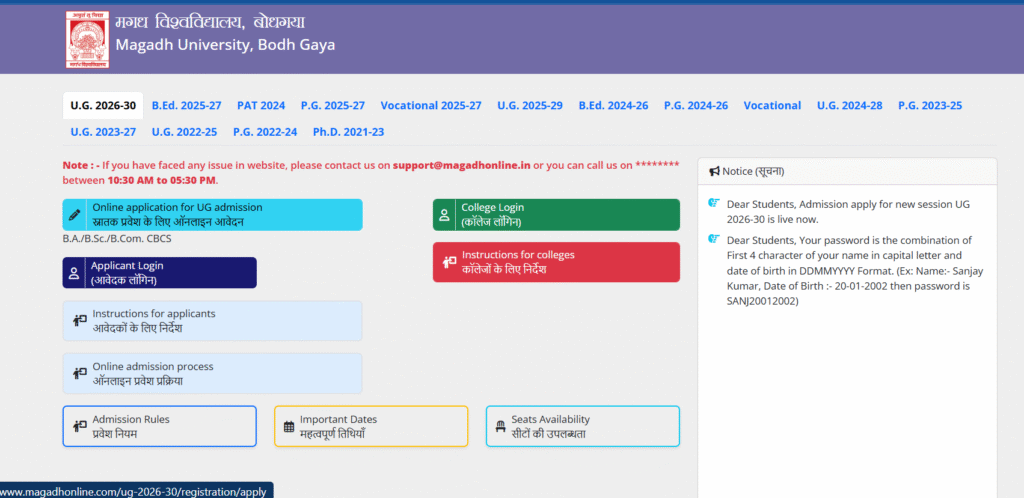
Task: Click the 10:30 AM to 05:30 PM text
Action: pyautogui.click(x=161, y=180)
